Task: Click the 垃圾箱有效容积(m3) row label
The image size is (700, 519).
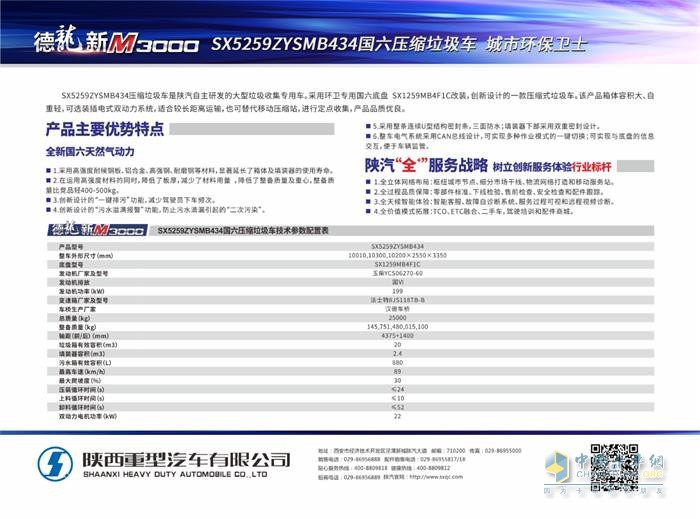Action: (x=88, y=345)
